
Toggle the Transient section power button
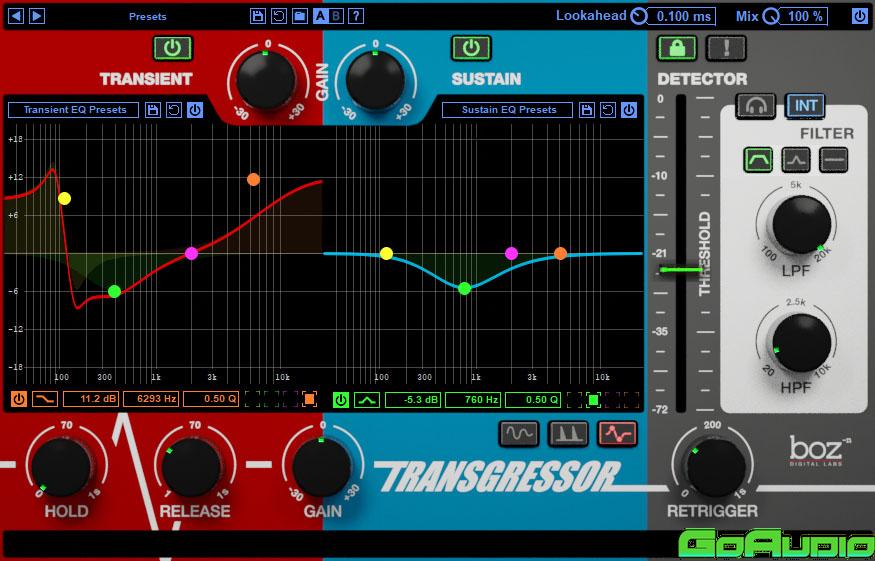(x=172, y=48)
